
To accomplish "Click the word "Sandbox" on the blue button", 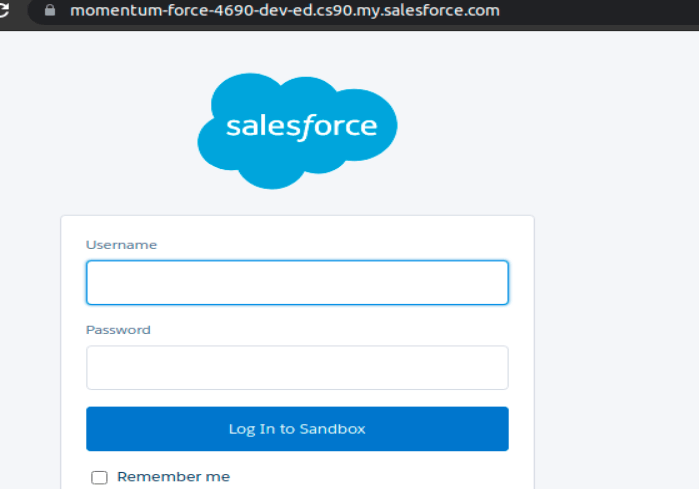I will pos(332,429).
